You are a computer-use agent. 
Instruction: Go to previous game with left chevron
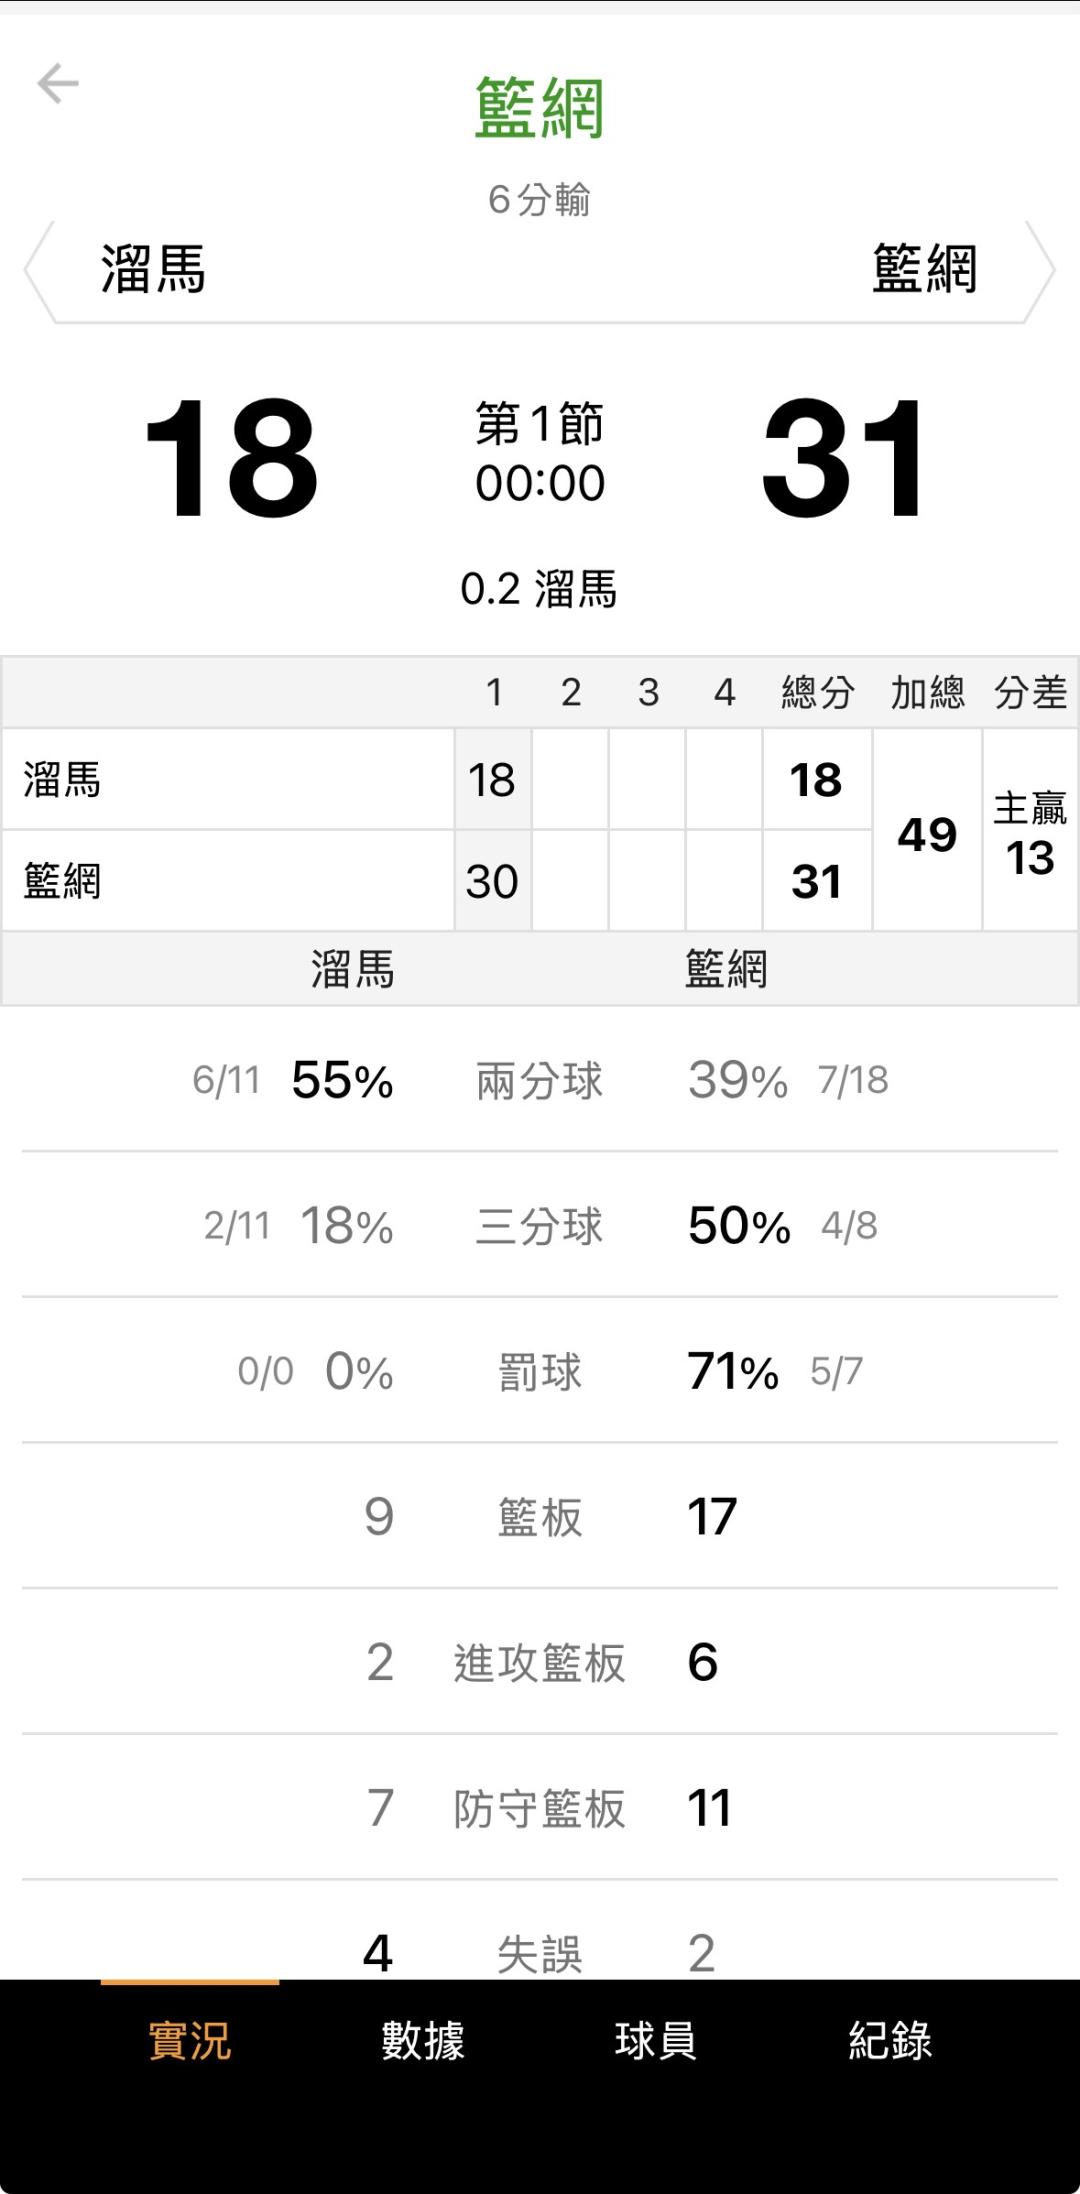[38, 271]
